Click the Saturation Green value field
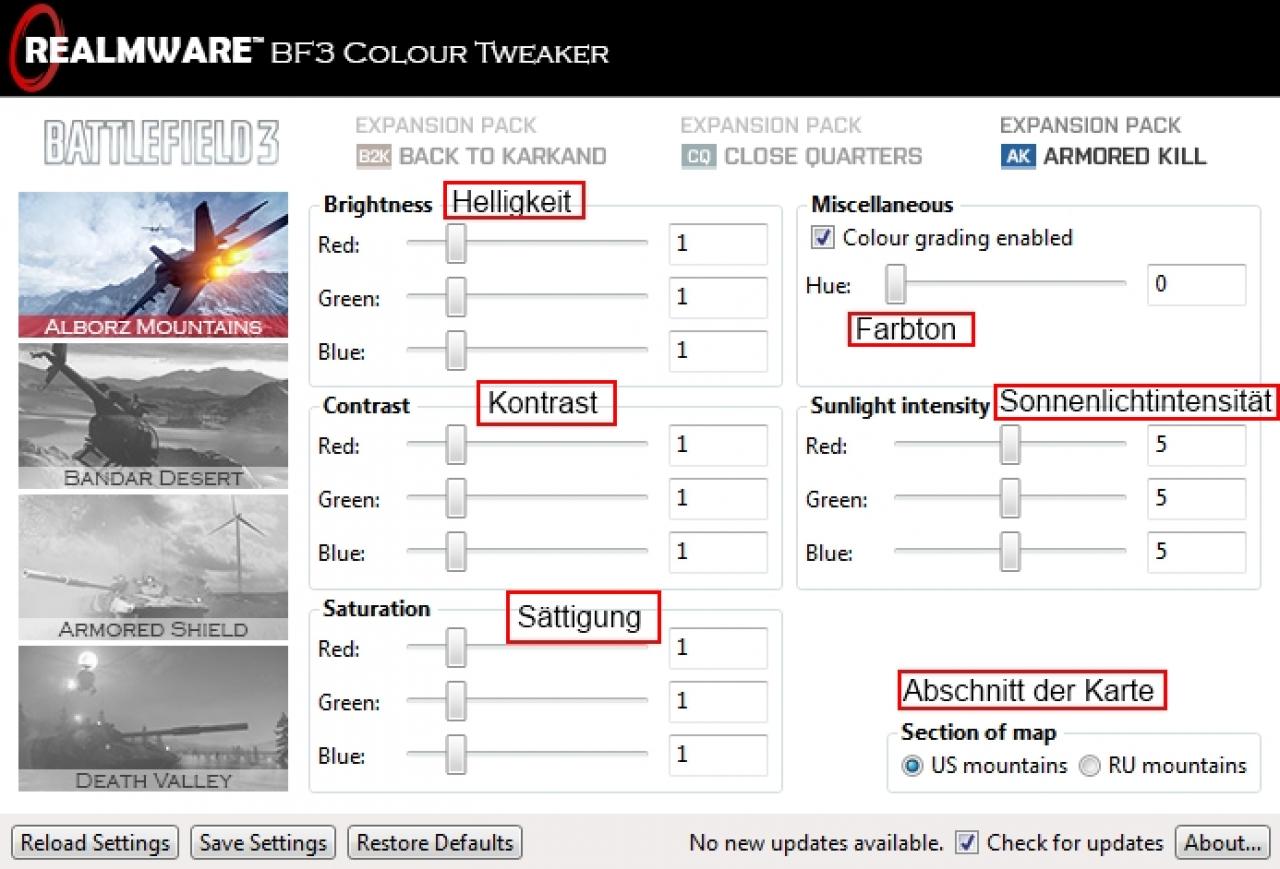 (x=718, y=702)
